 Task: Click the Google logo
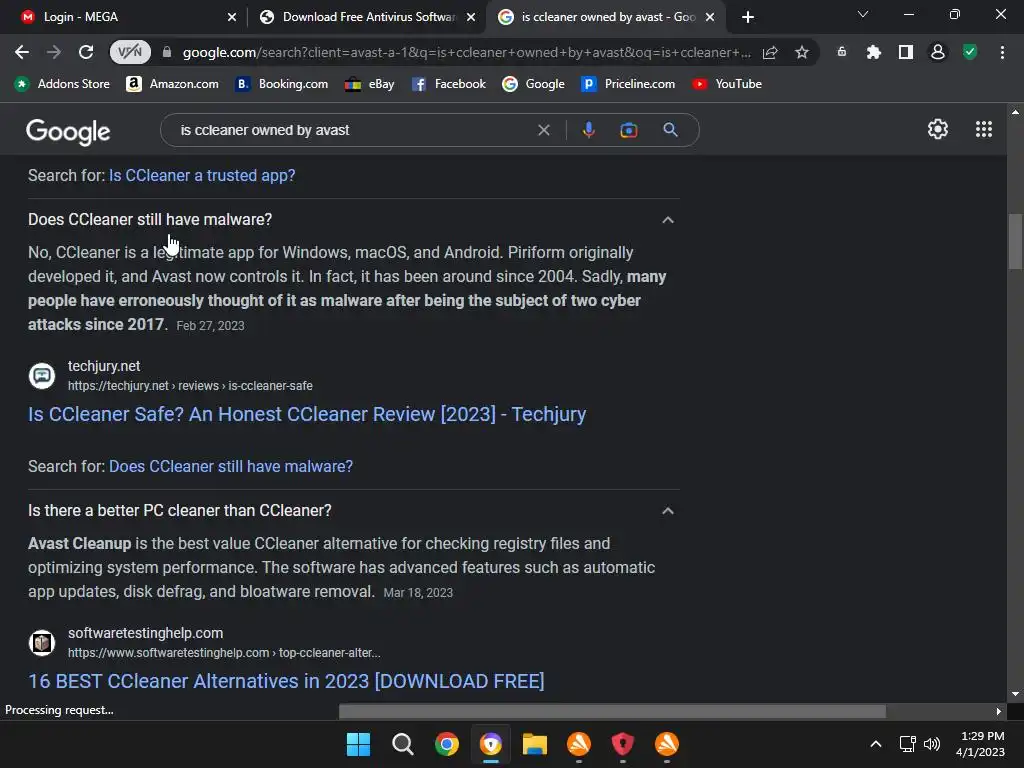[x=68, y=131]
